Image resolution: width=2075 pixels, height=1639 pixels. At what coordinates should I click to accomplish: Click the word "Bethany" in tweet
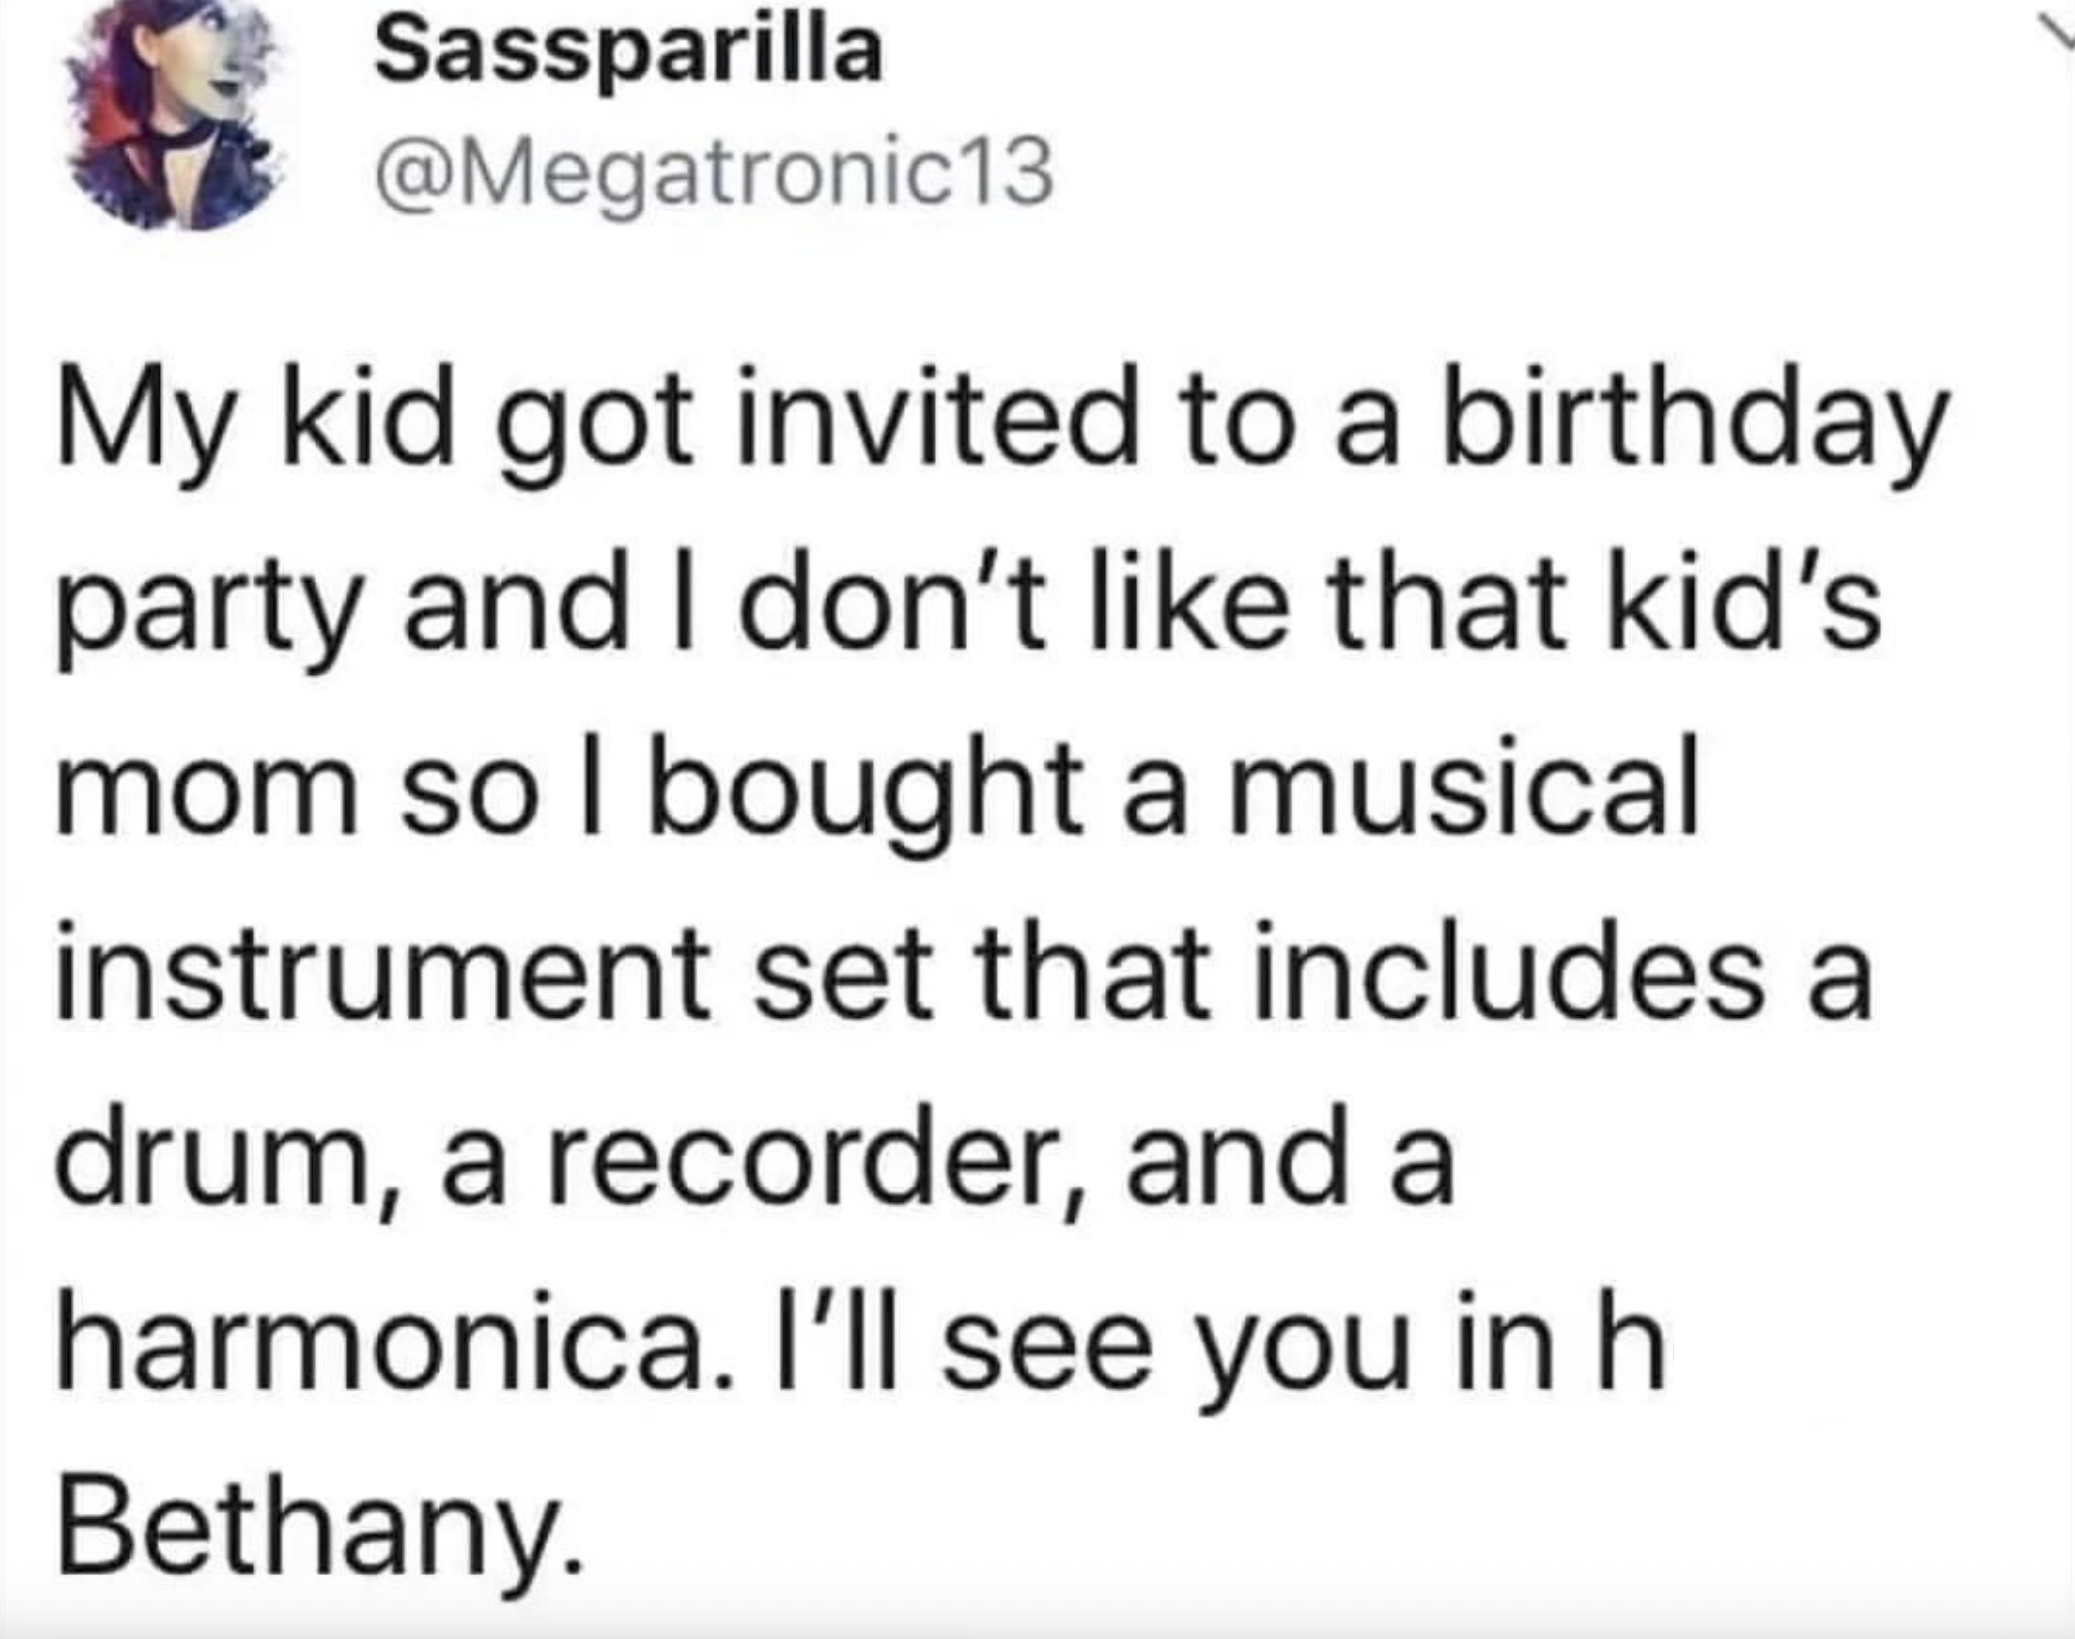tap(315, 1527)
